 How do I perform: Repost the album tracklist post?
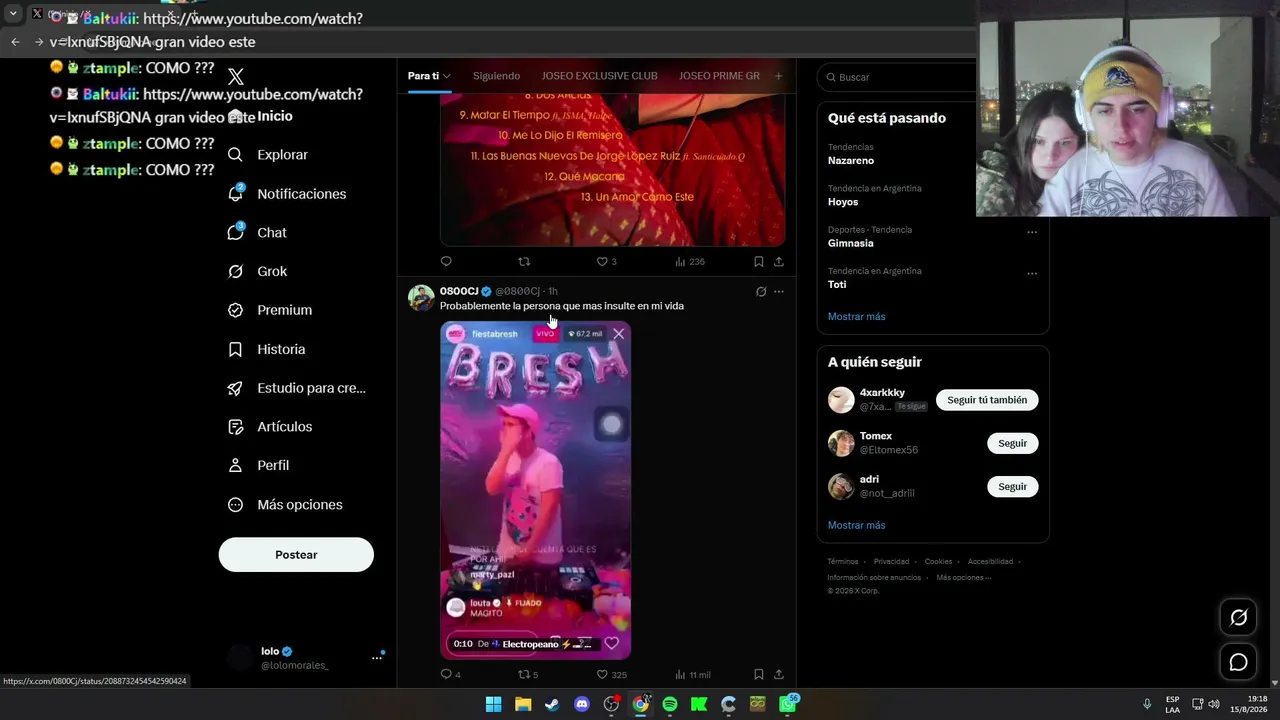click(524, 262)
